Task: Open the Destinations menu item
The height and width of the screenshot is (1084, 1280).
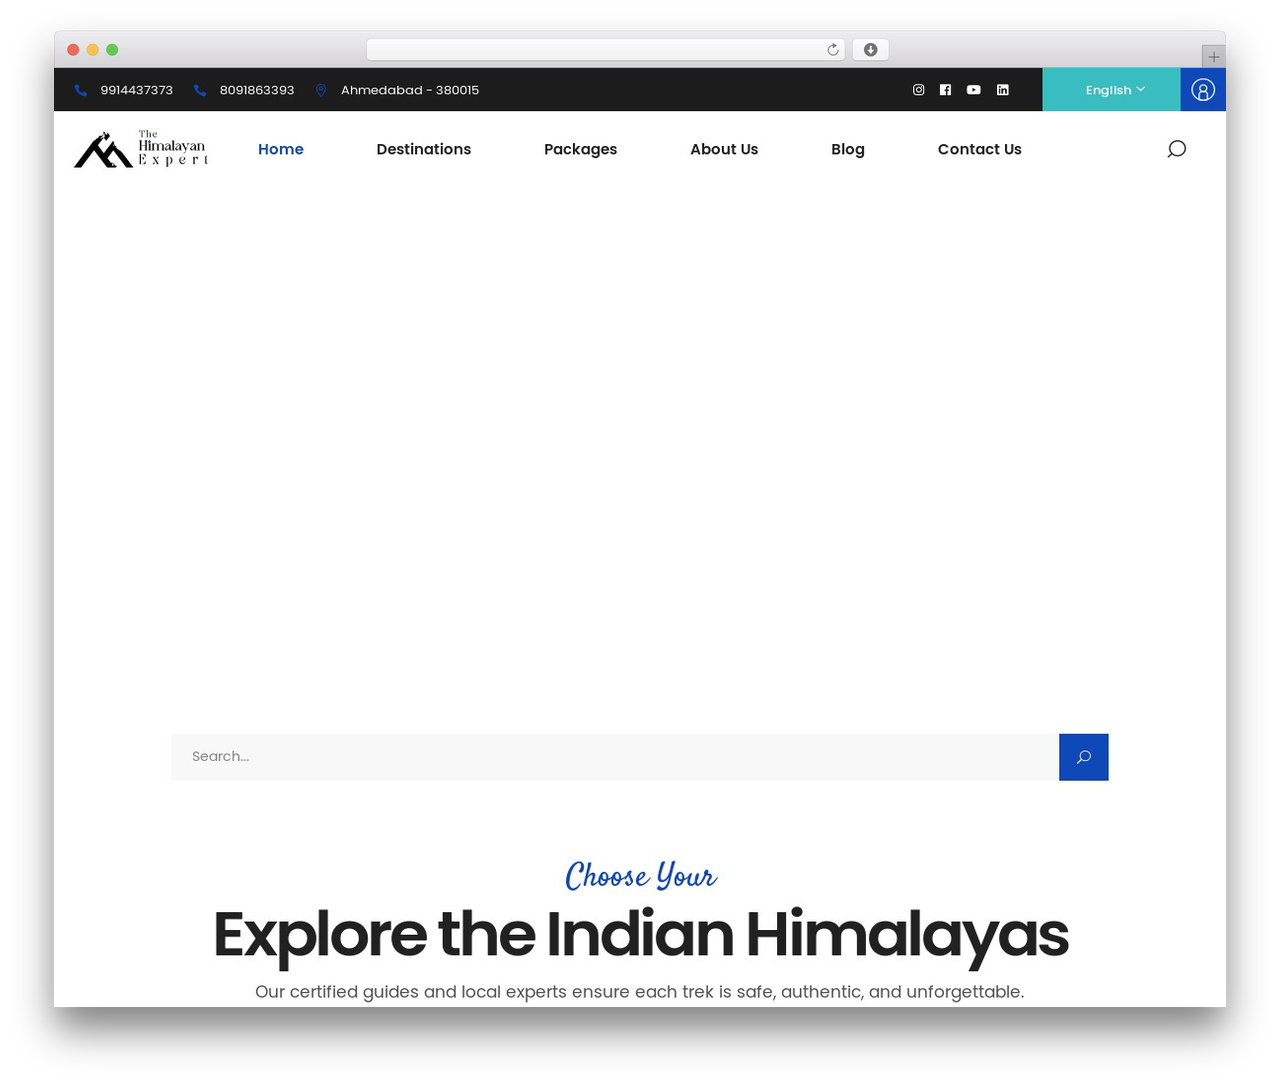Action: click(424, 149)
